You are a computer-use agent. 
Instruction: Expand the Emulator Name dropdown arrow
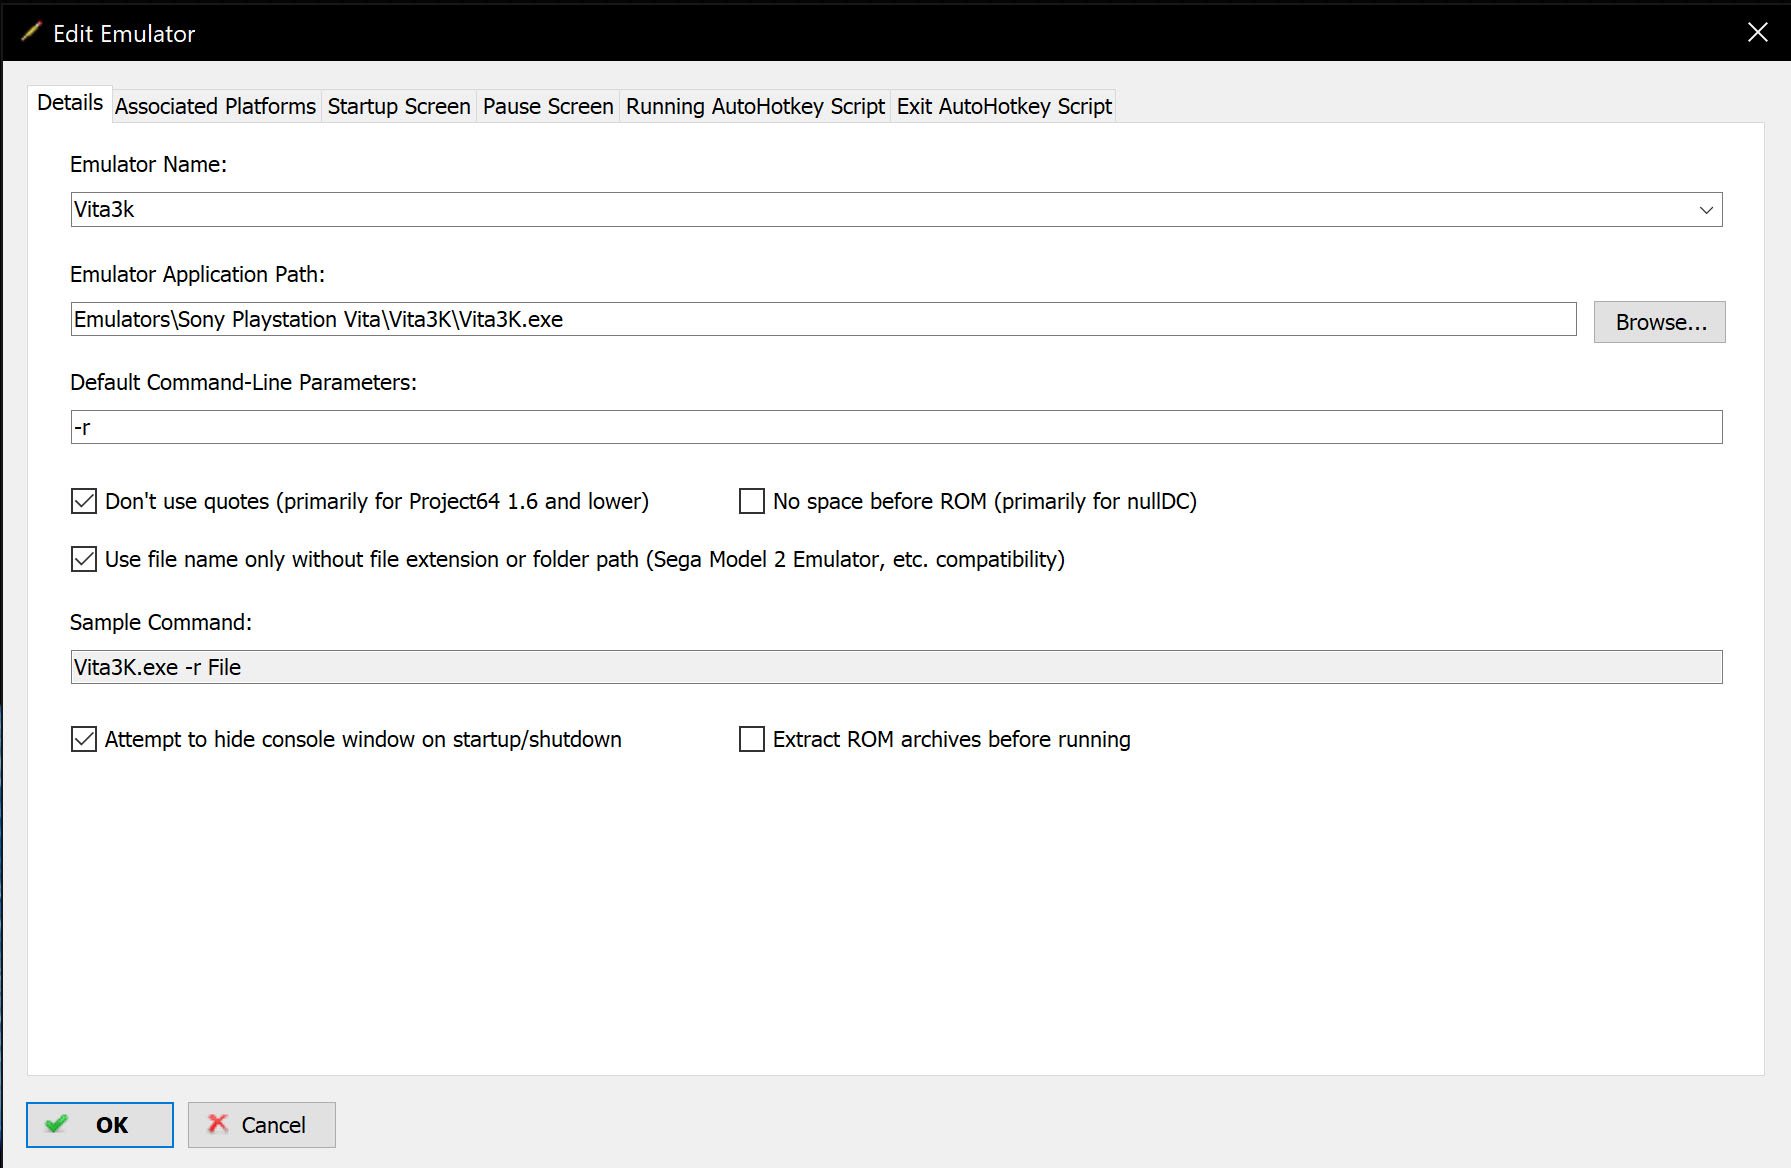point(1706,210)
